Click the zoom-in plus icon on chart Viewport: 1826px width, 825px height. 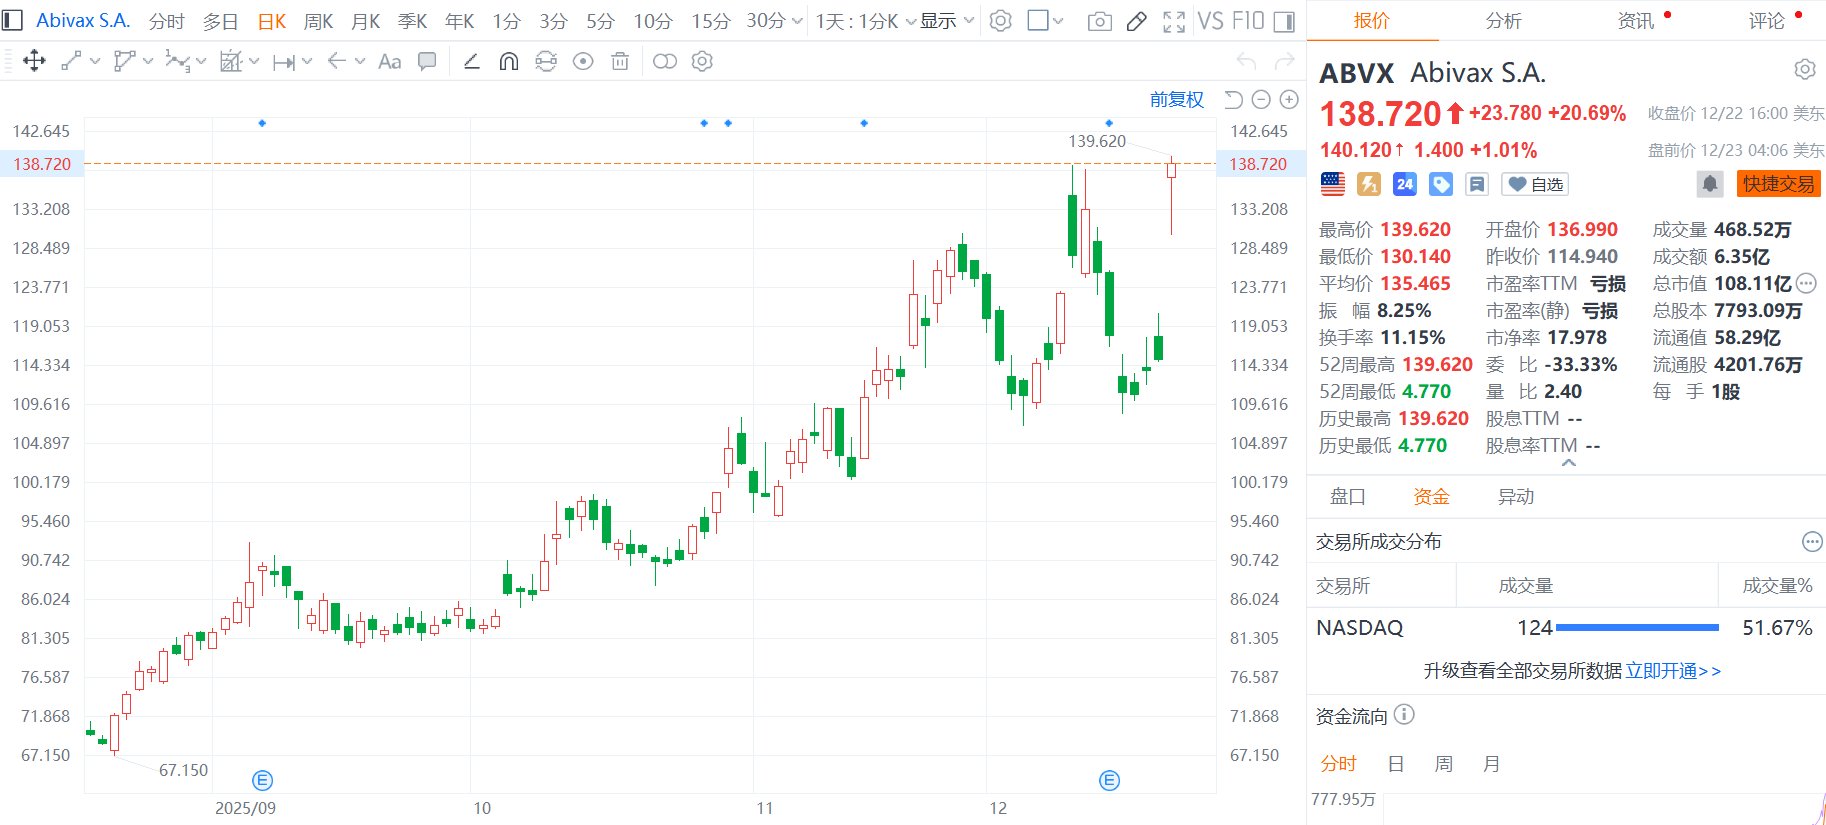[1289, 99]
